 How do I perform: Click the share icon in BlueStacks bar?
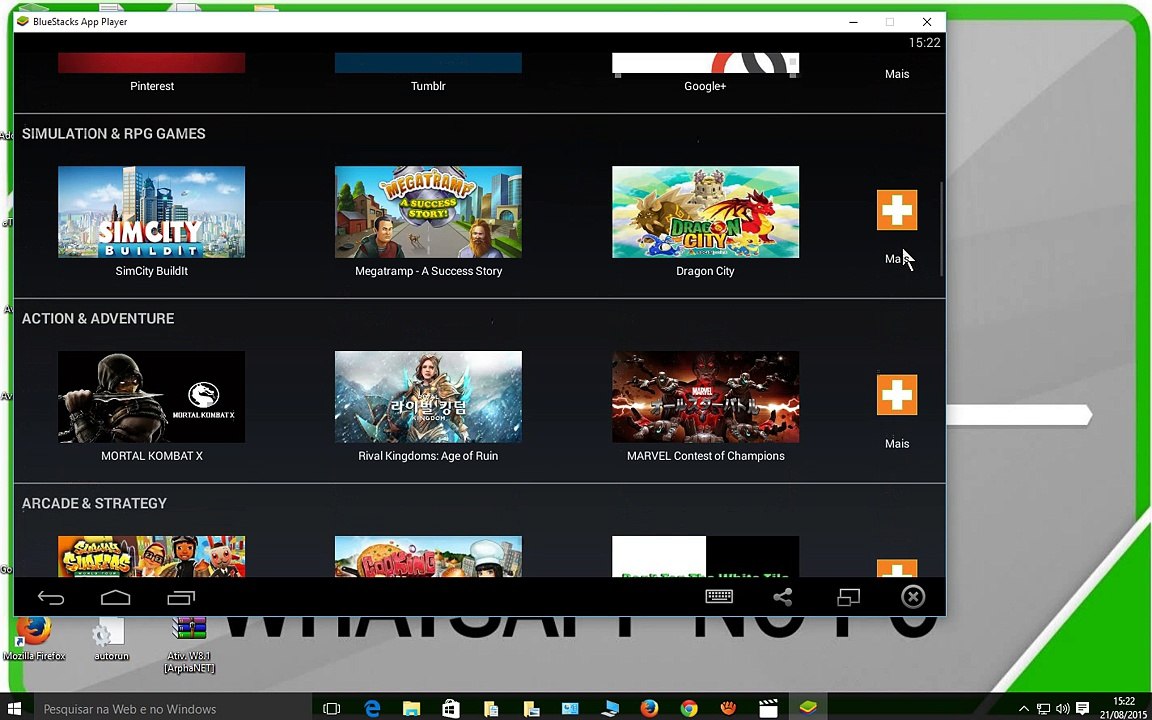click(782, 597)
